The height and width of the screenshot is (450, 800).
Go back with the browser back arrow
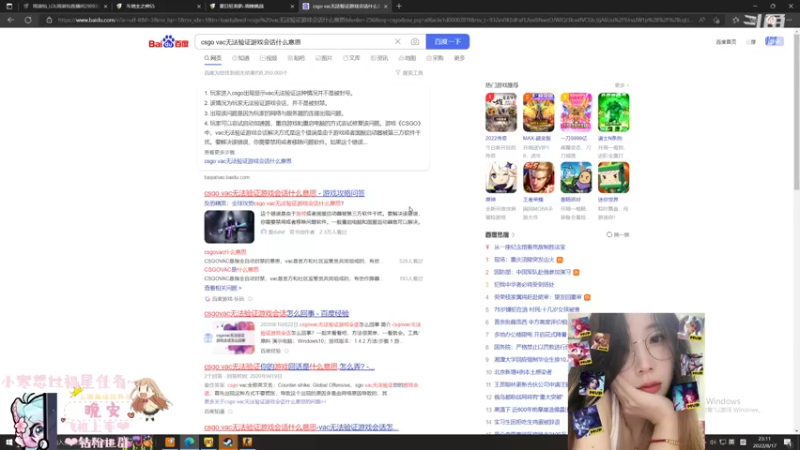pyautogui.click(x=11, y=20)
